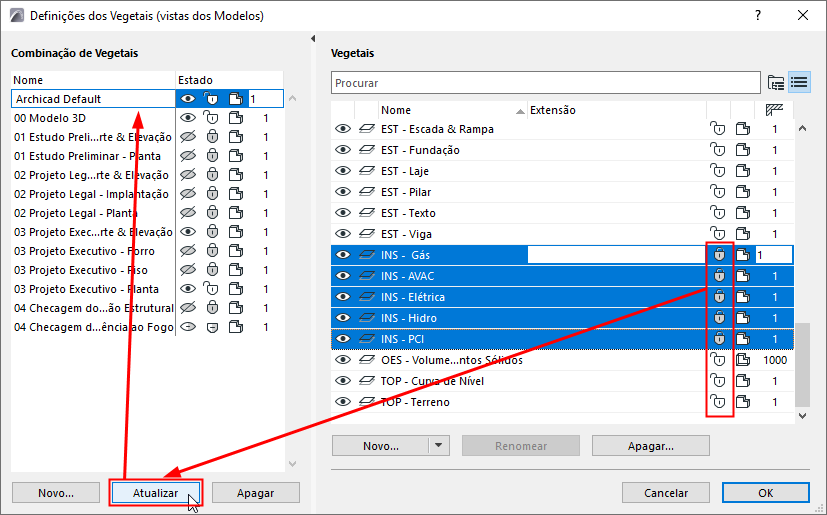This screenshot has width=827, height=515.
Task: Click number field of Archicad Default combination
Action: click(x=265, y=99)
